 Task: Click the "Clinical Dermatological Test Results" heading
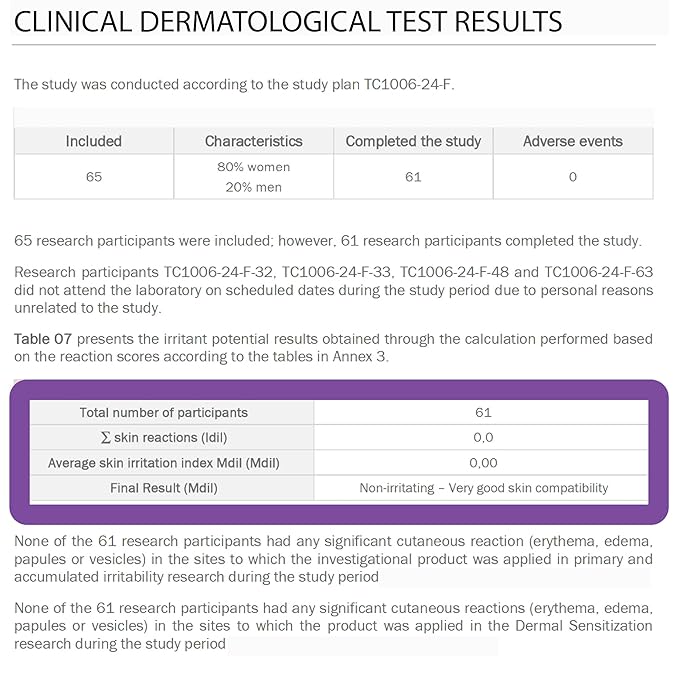(x=288, y=21)
